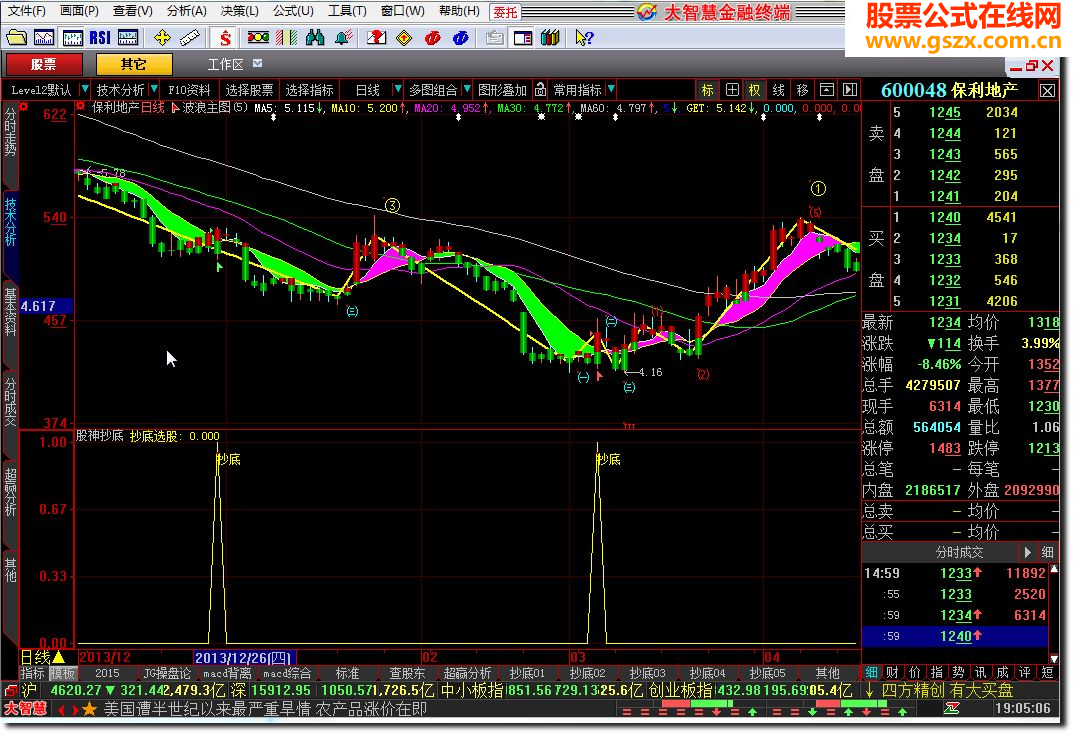
Task: Click the traffic light toolbar icon
Action: (x=258, y=38)
